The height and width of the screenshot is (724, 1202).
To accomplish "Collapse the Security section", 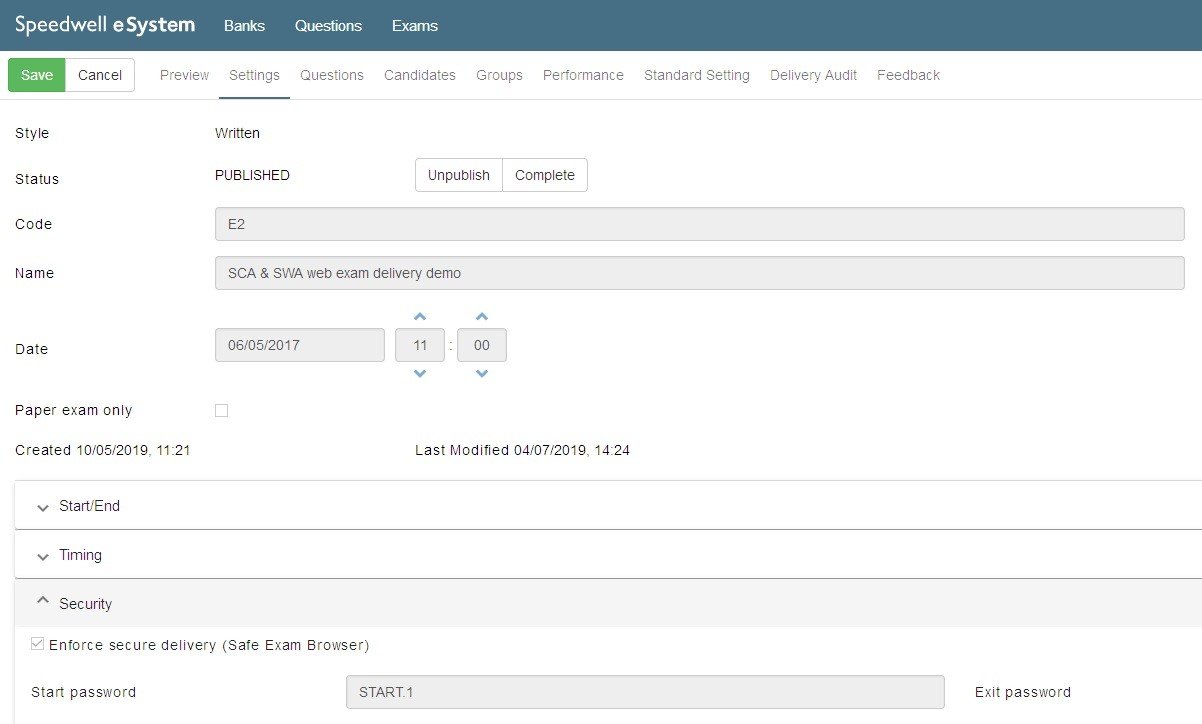I will [x=85, y=604].
